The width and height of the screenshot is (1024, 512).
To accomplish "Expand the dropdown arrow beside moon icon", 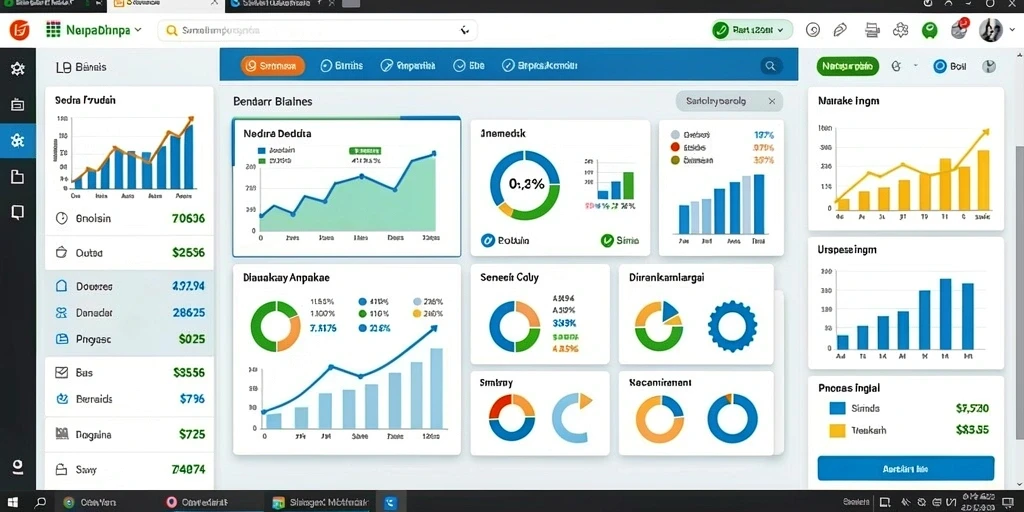I will pos(915,66).
